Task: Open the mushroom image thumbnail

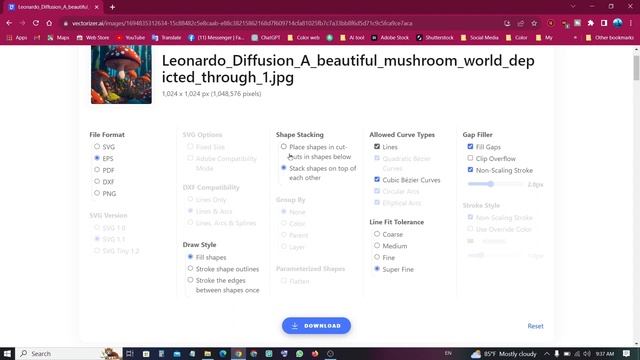Action: point(121,74)
